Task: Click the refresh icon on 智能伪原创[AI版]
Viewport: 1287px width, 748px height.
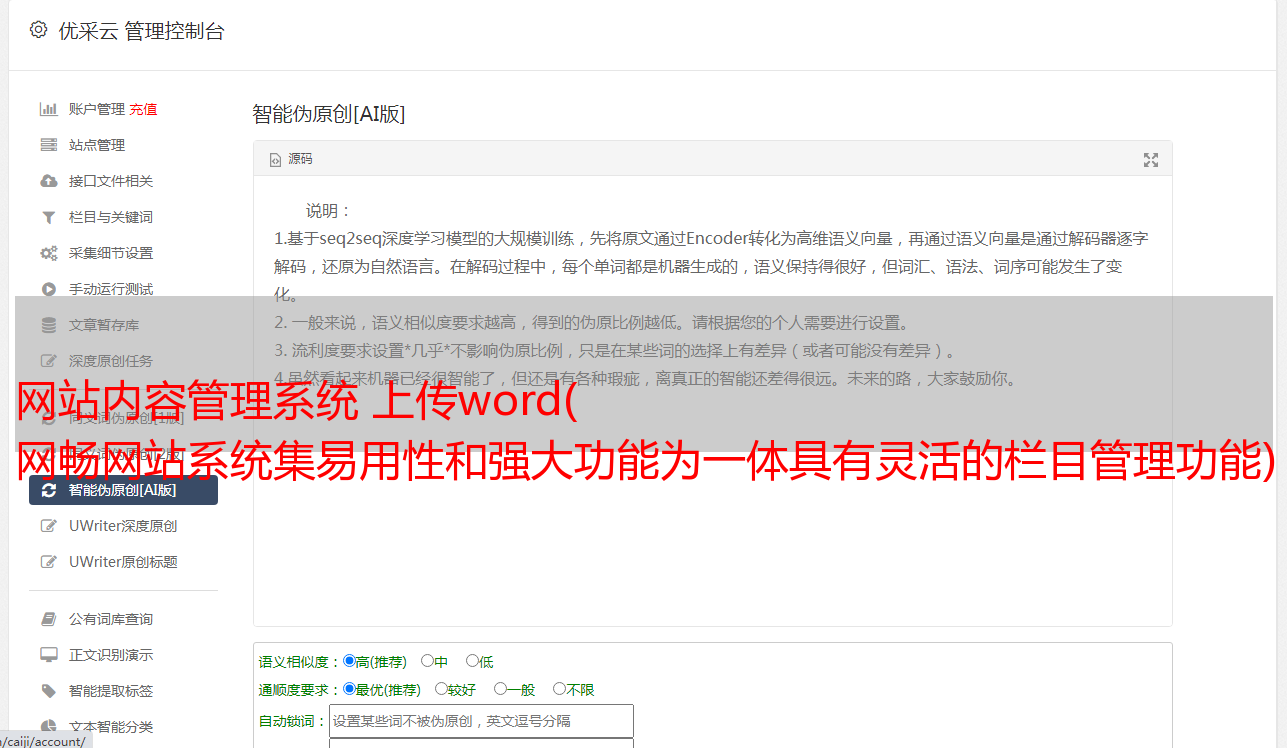Action: (49, 490)
